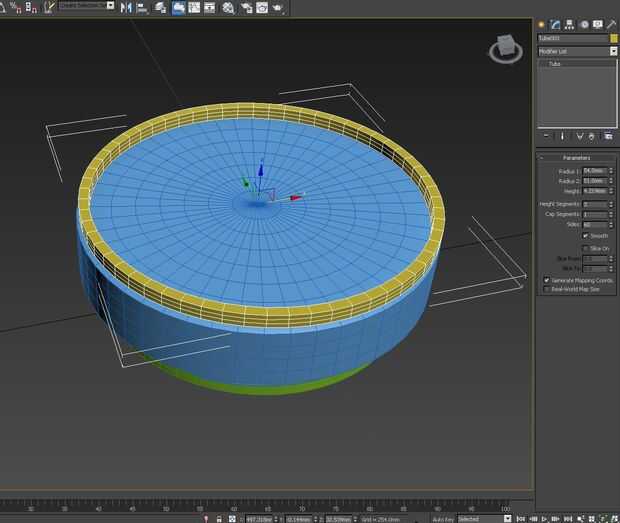Open the Create panel tab
Image resolution: width=620 pixels, height=523 pixels.
(x=541, y=23)
